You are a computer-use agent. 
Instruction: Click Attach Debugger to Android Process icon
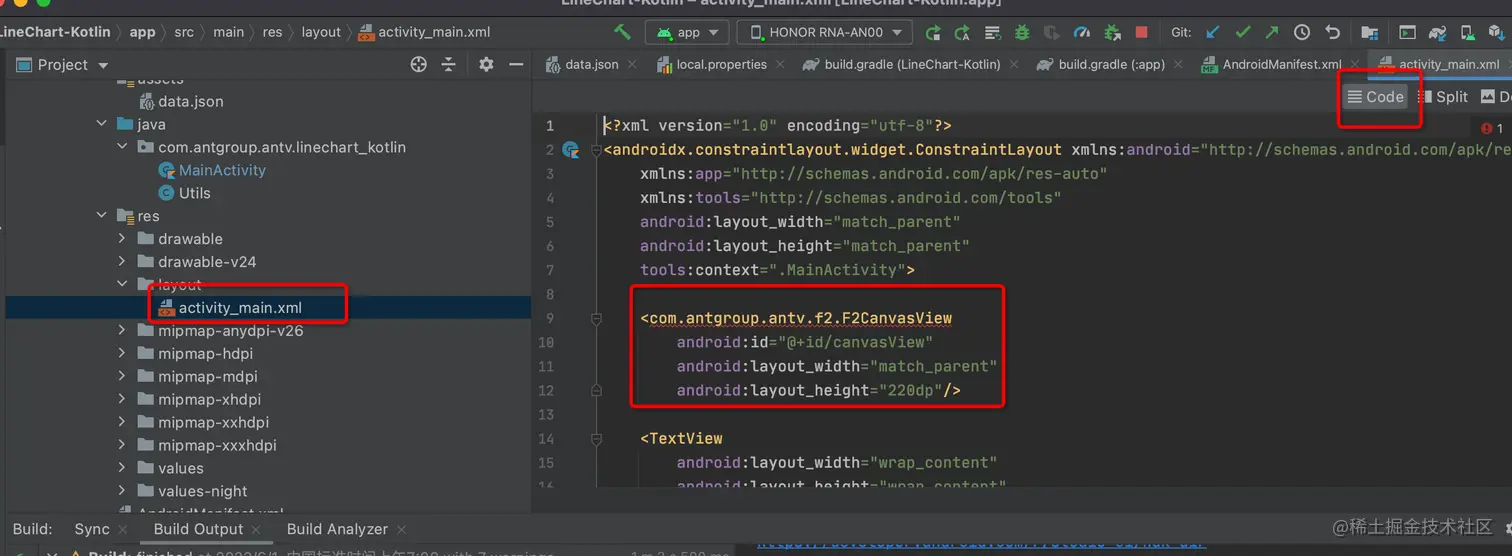click(1111, 32)
